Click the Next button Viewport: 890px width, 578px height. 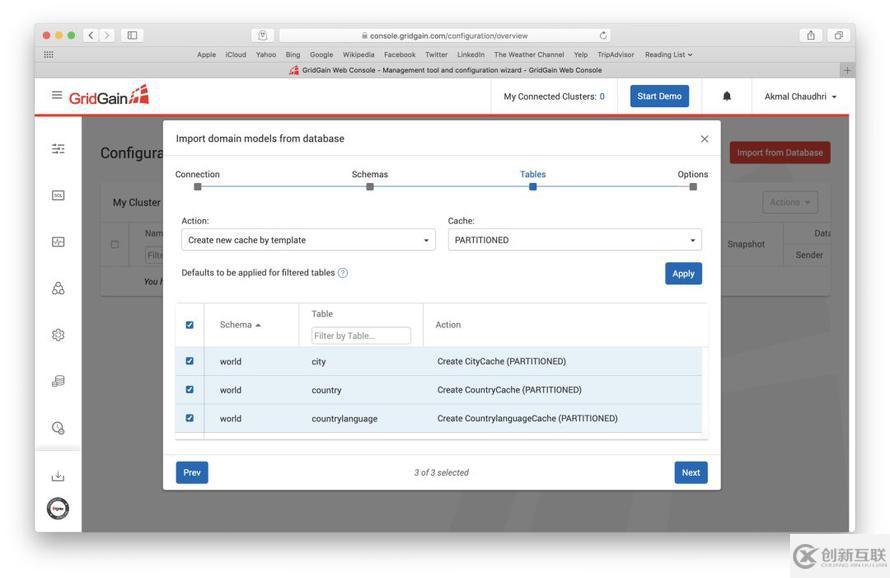point(691,472)
